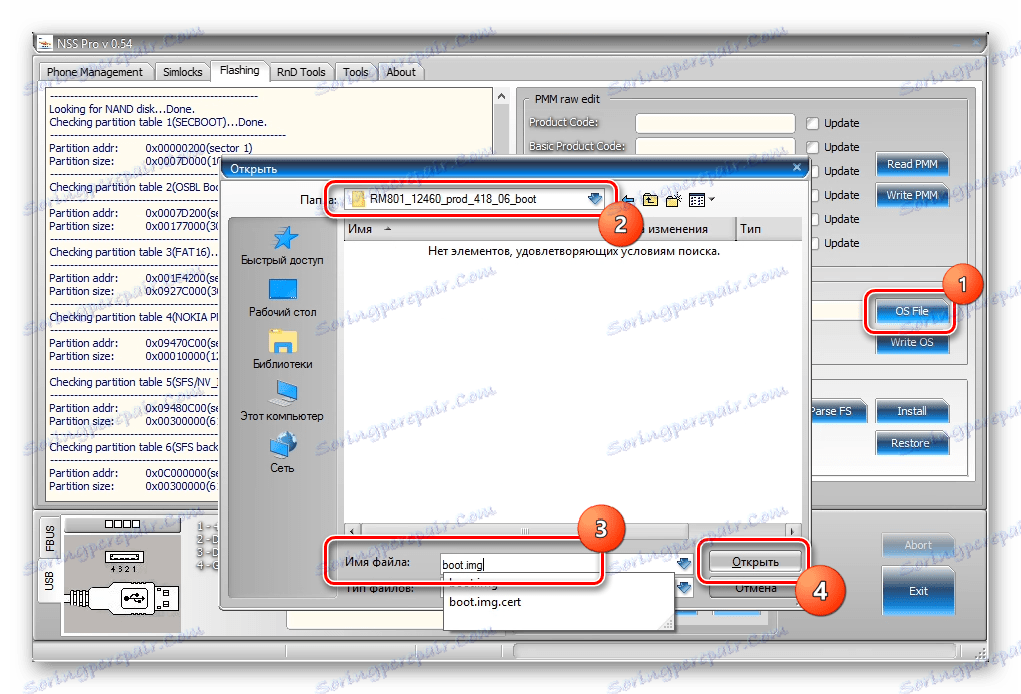Image resolution: width=1021 pixels, height=694 pixels.
Task: Open the view options dropdown arrow
Action: (x=712, y=200)
